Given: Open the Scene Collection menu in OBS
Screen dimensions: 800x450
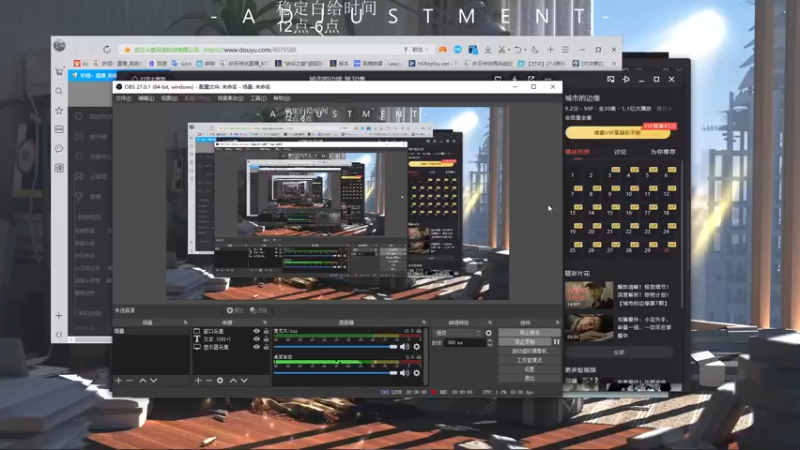Looking at the screenshot, I should [231, 98].
